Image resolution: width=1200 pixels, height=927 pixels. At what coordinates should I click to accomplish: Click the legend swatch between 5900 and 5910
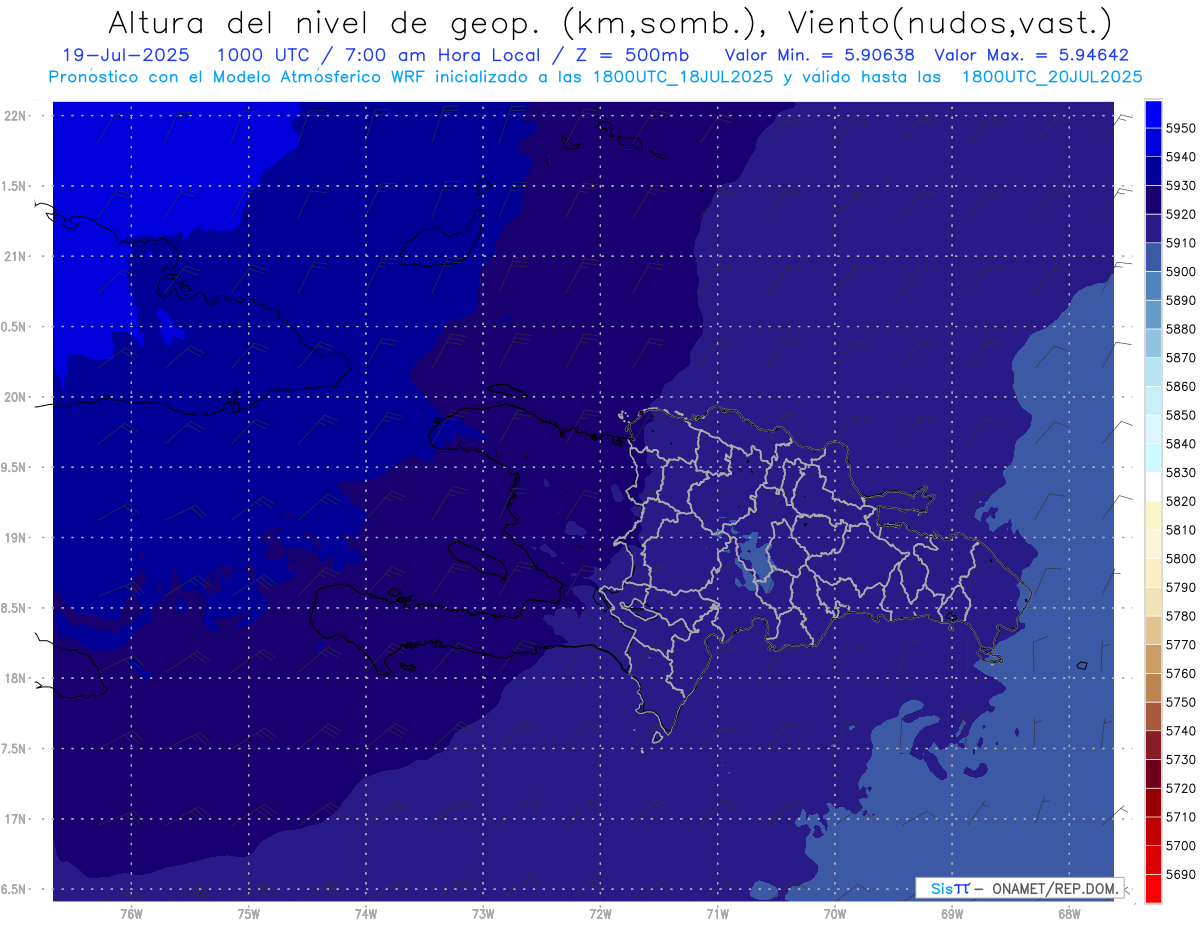click(1153, 258)
